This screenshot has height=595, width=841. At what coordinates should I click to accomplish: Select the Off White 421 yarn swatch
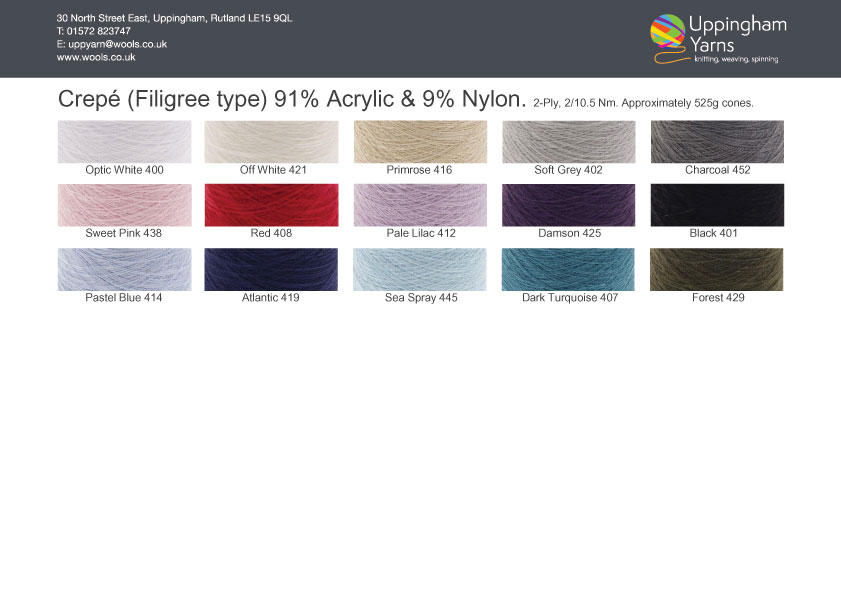pyautogui.click(x=271, y=142)
